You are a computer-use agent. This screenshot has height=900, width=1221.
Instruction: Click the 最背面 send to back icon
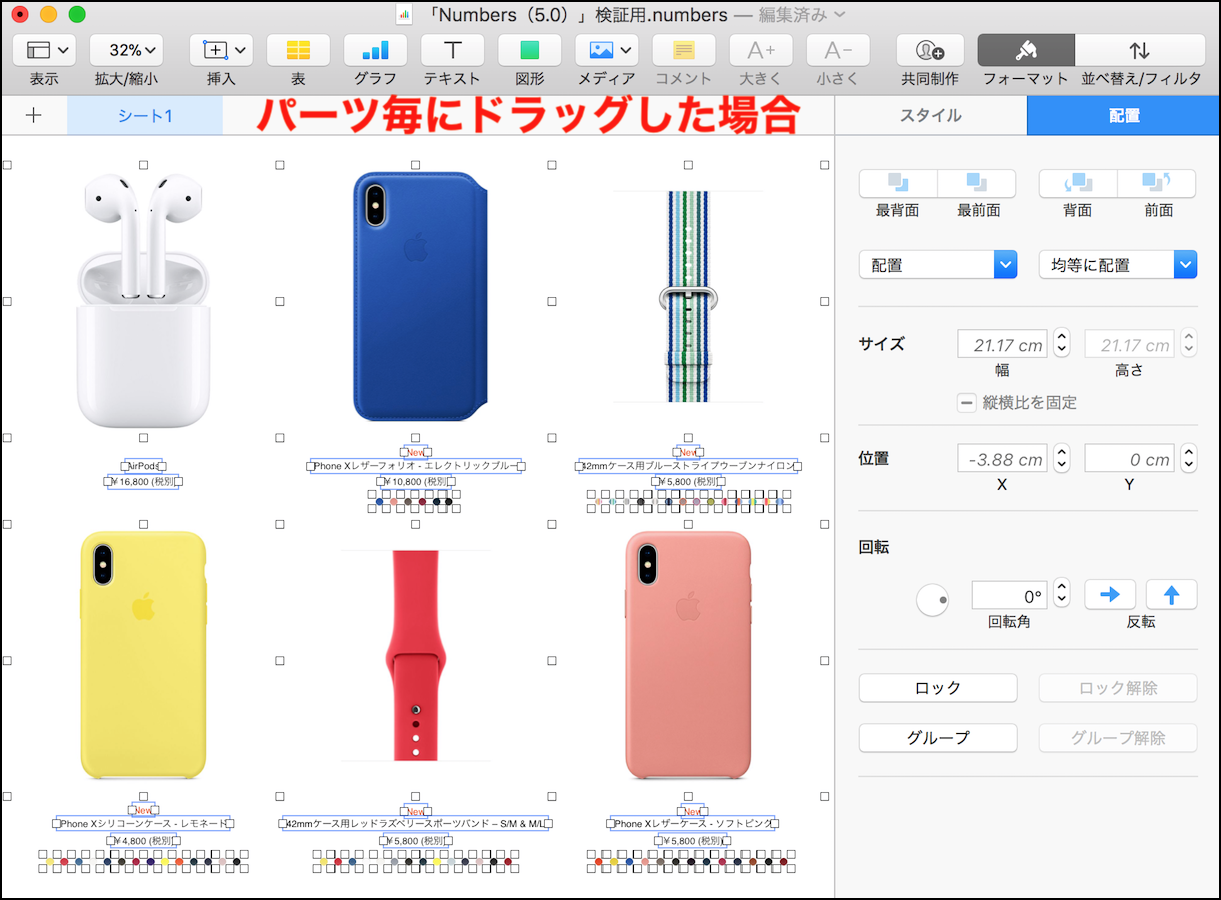click(898, 183)
